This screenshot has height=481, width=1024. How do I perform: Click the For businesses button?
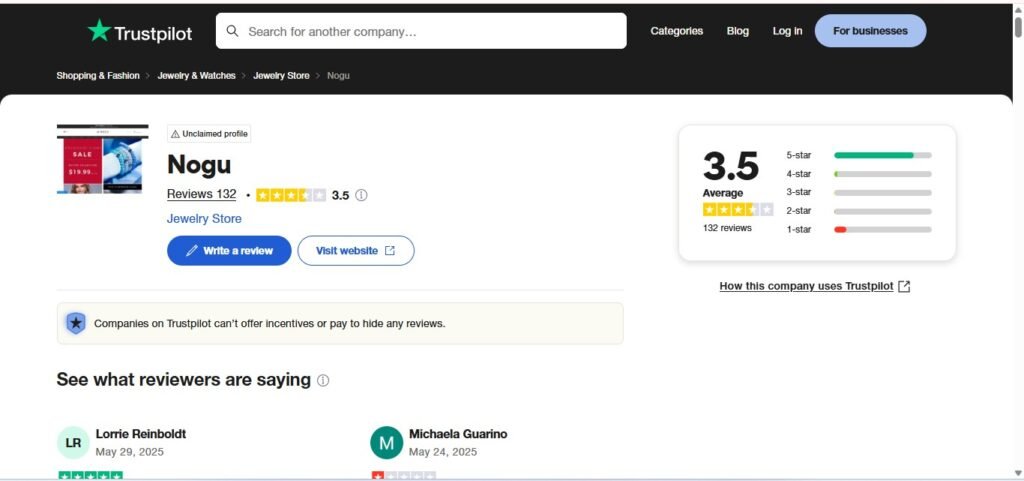870,31
